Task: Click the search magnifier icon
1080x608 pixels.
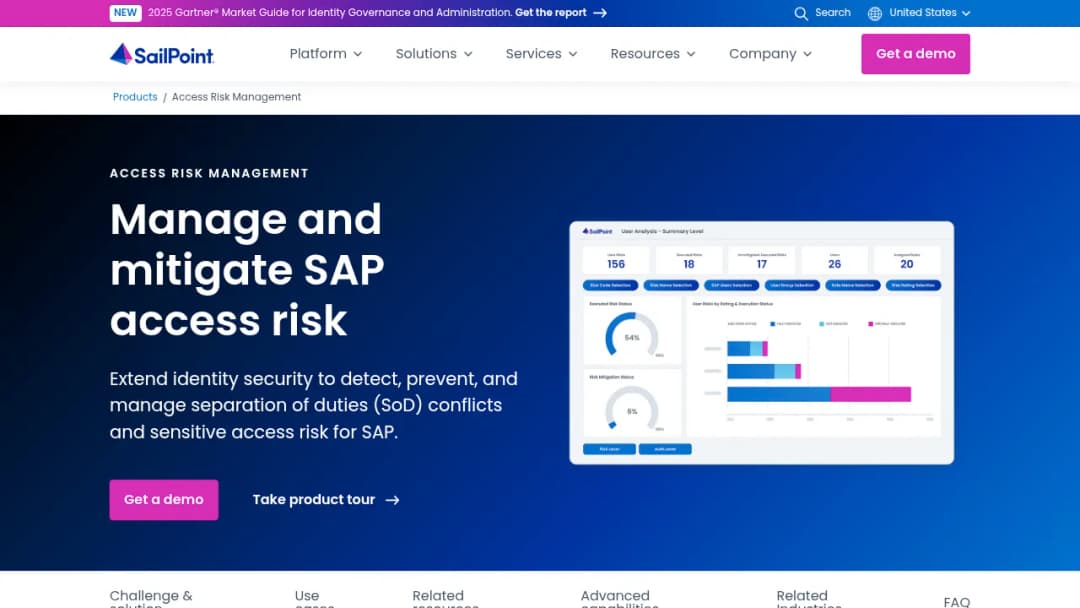Action: click(800, 13)
